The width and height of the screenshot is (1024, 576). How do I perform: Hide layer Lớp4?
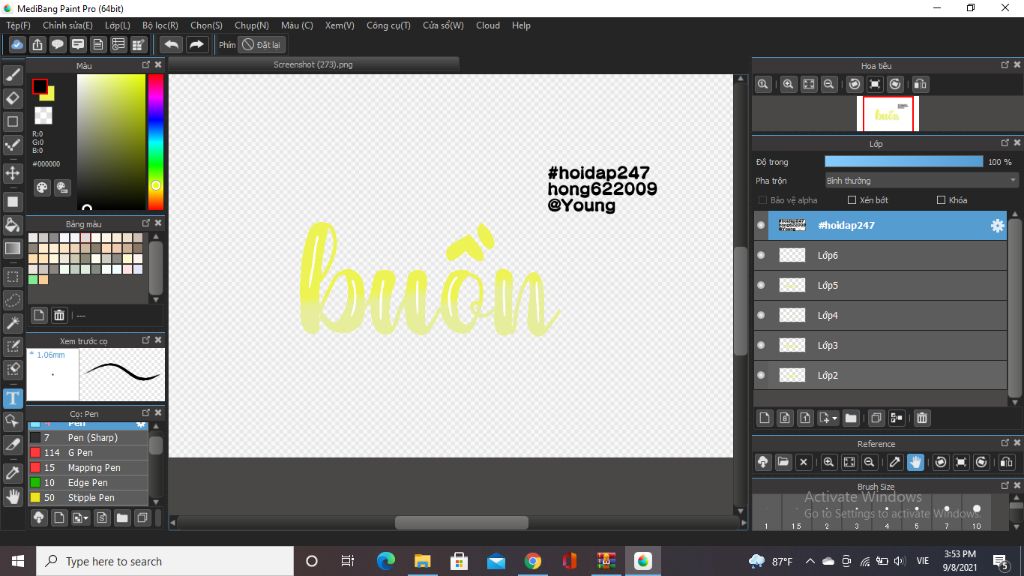point(761,315)
